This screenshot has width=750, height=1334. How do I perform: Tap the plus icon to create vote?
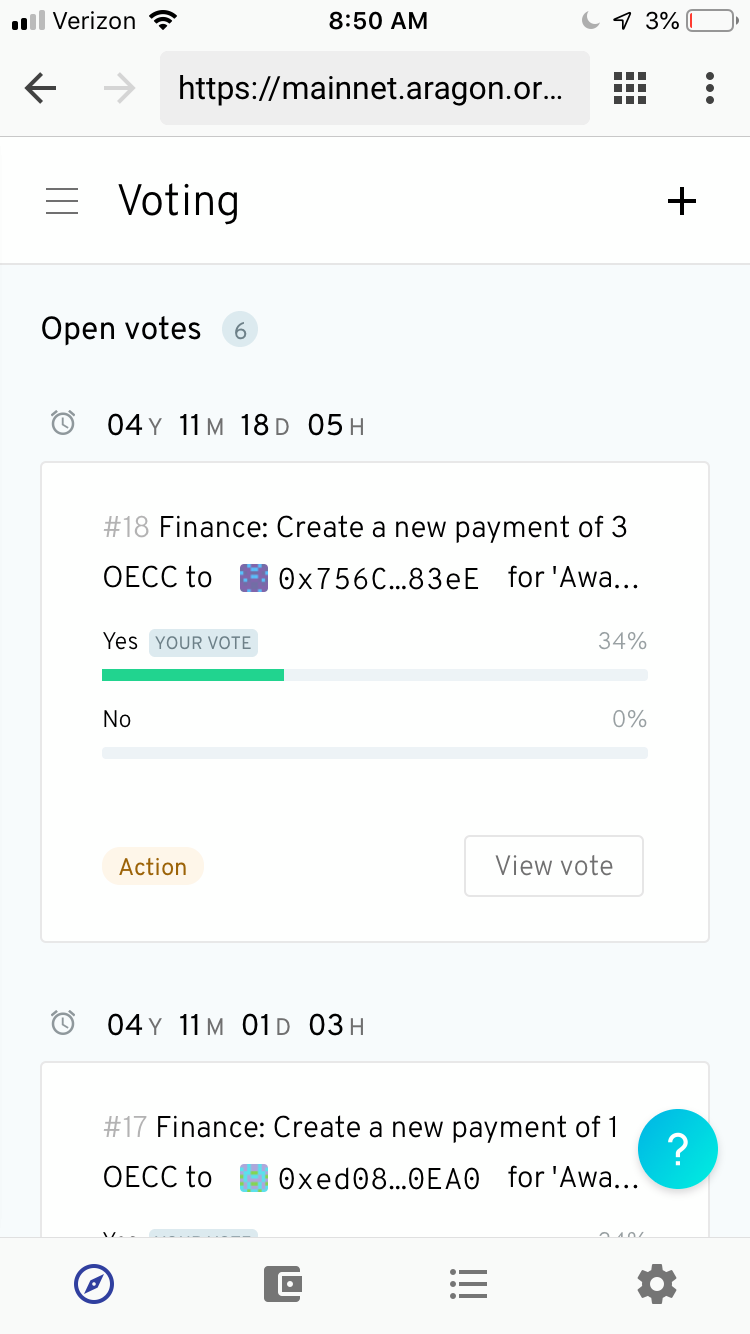coord(681,202)
